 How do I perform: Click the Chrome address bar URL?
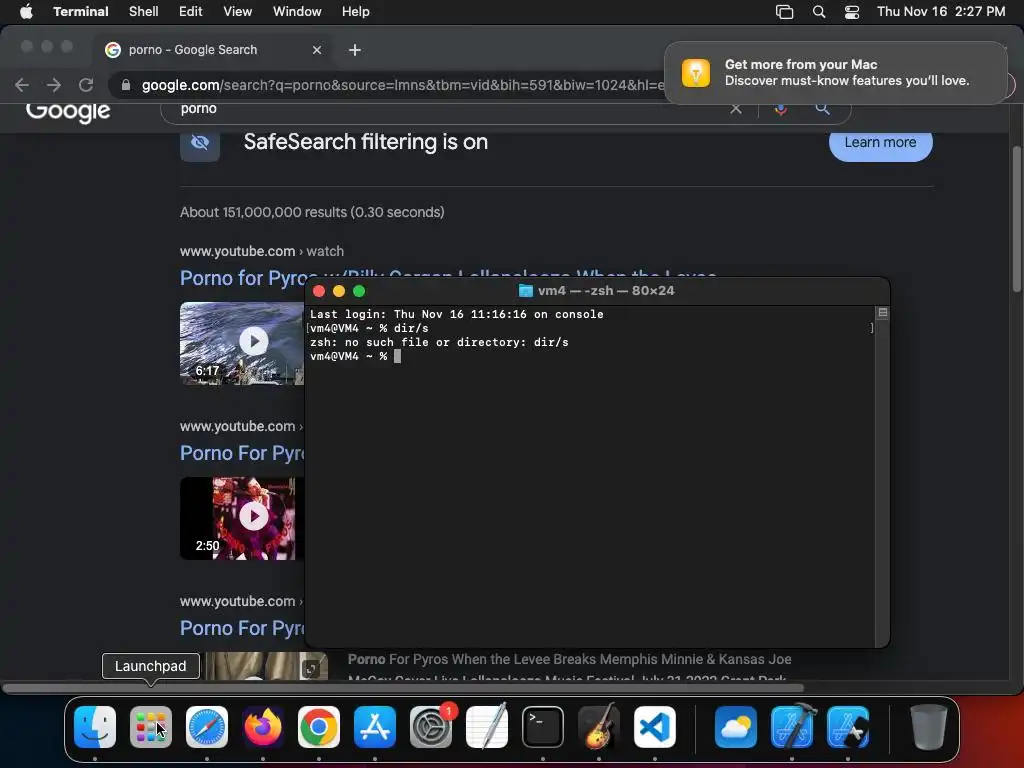(x=402, y=85)
